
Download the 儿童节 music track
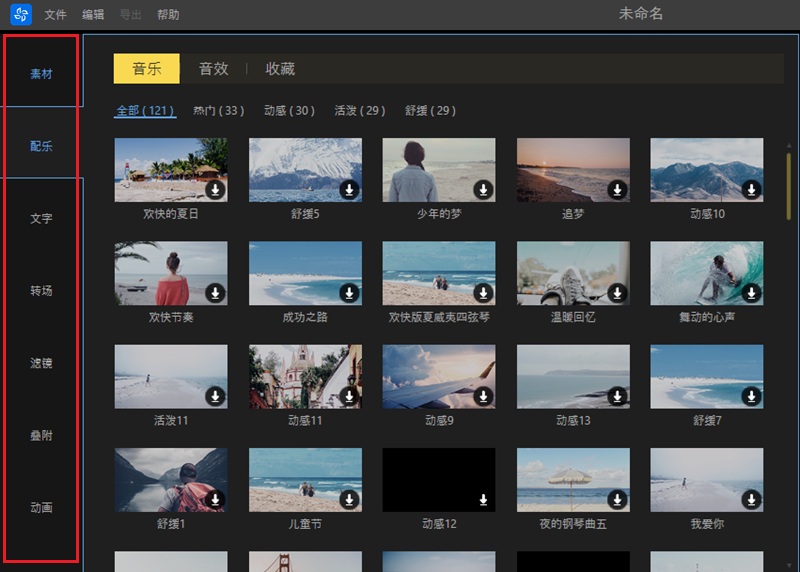[349, 500]
